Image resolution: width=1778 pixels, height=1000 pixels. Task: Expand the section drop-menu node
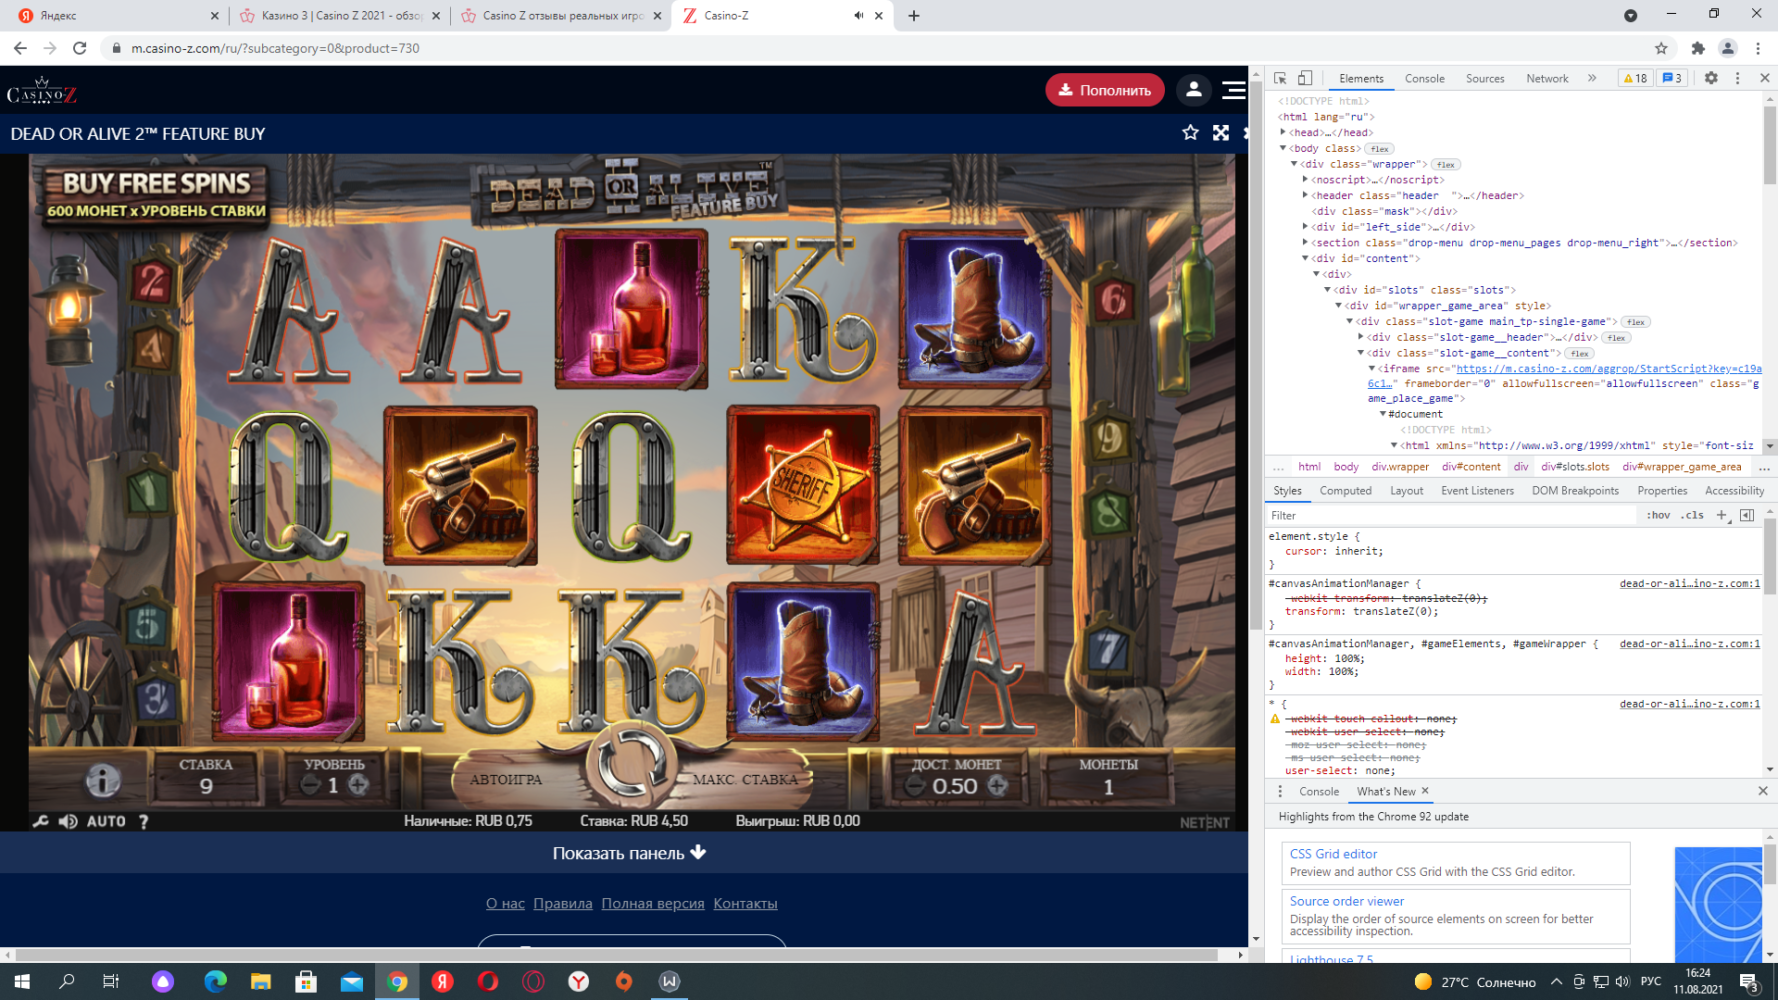coord(1305,243)
